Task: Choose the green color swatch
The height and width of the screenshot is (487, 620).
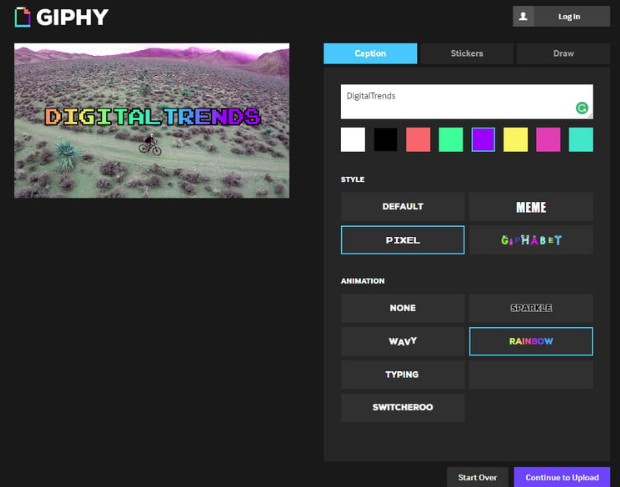Action: 451,140
